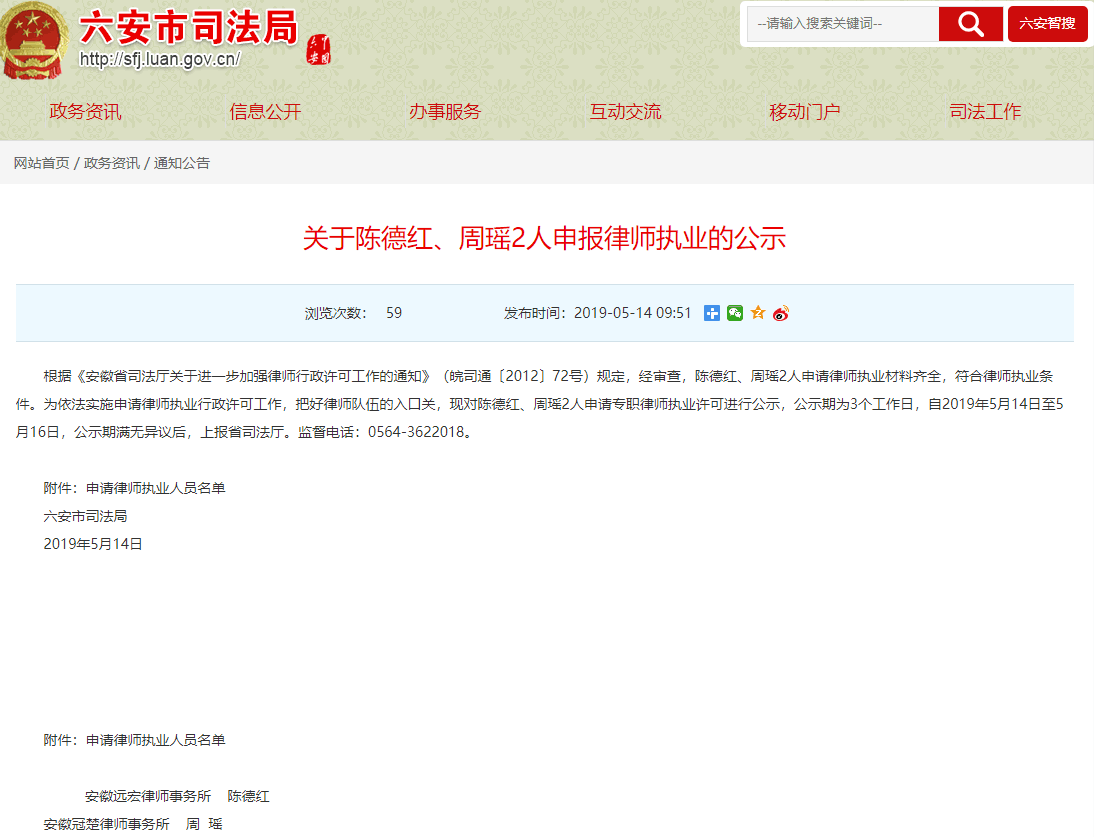Click the orange star favorites icon
The image size is (1094, 837).
[x=758, y=313]
